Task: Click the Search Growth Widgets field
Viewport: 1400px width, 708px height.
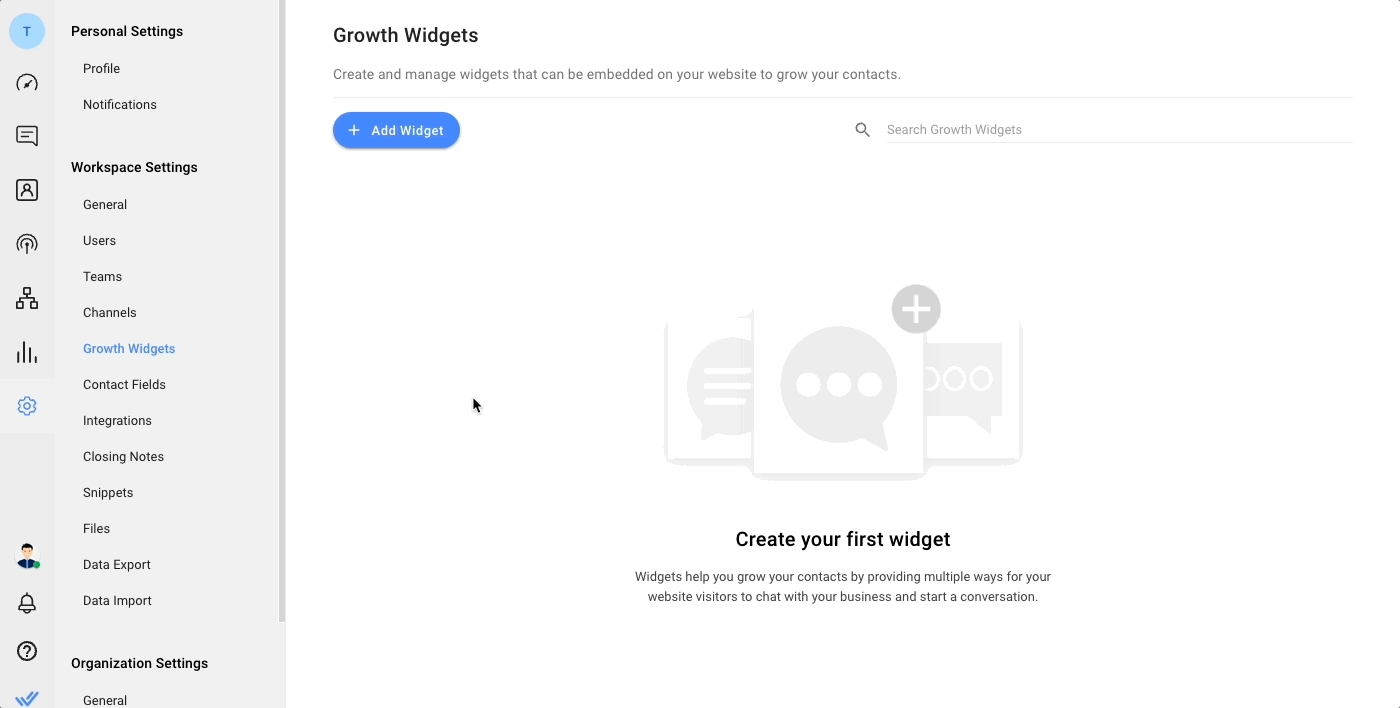Action: tap(1119, 130)
